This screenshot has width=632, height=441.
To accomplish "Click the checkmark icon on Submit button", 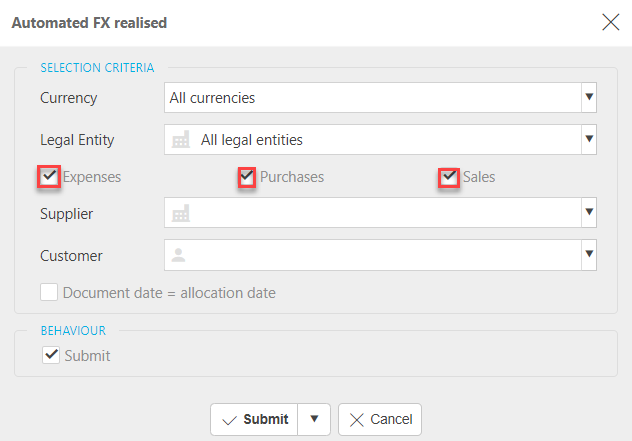I will pyautogui.click(x=229, y=419).
